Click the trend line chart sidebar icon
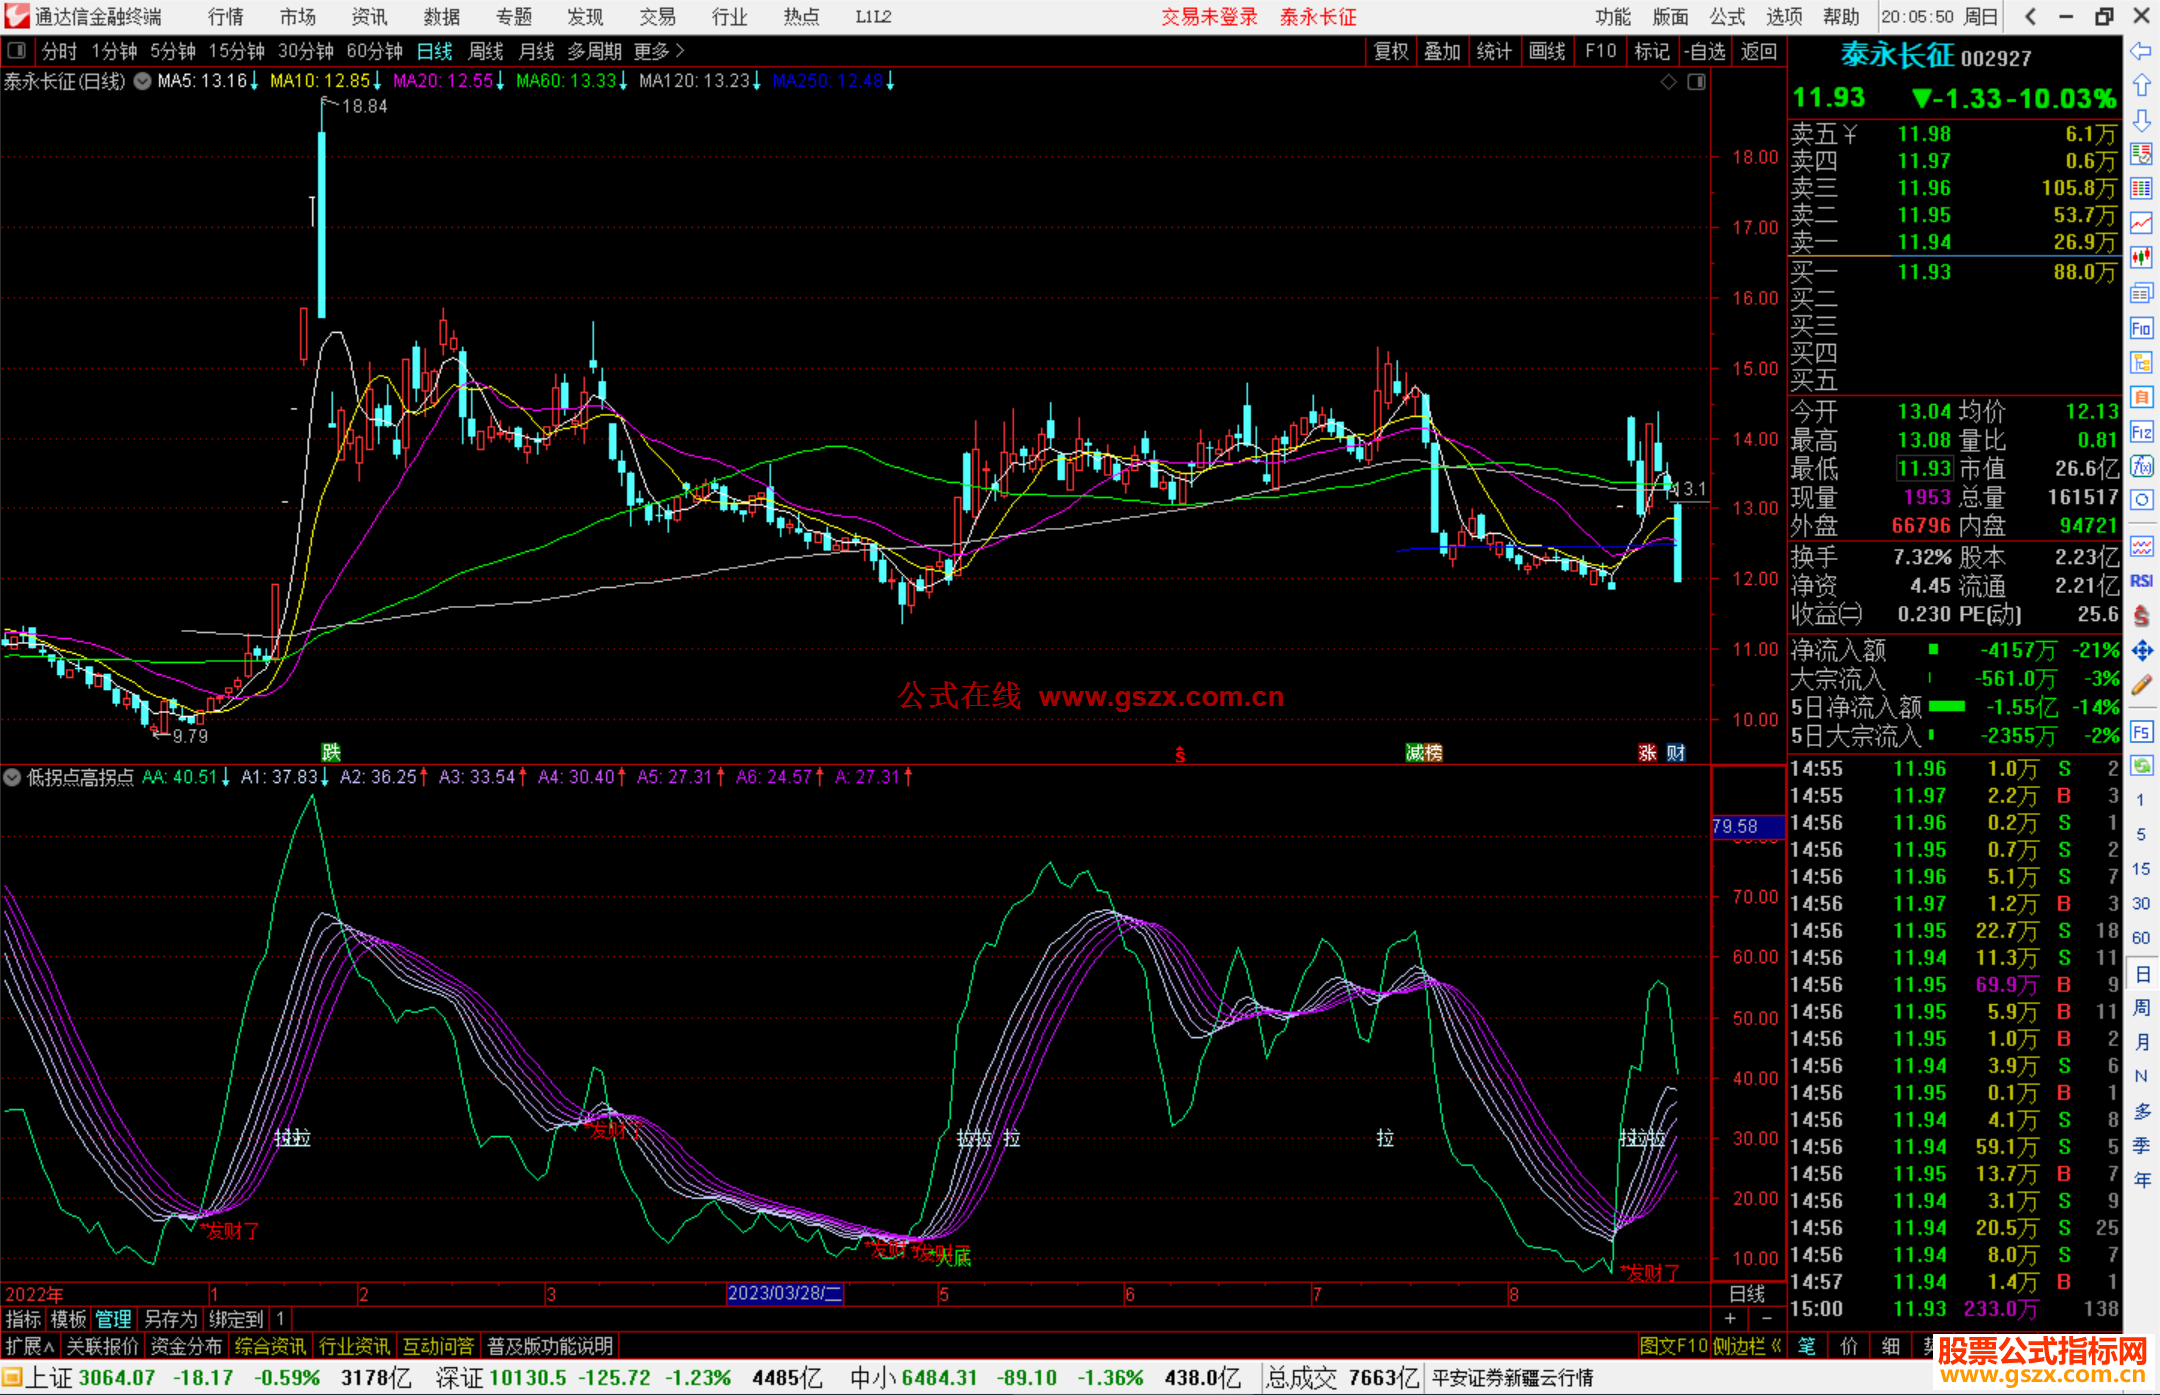Image resolution: width=2160 pixels, height=1395 pixels. 2141,223
